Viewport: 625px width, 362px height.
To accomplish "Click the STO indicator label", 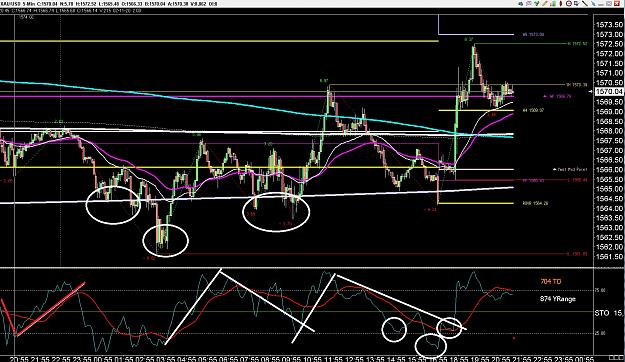I will [602, 313].
